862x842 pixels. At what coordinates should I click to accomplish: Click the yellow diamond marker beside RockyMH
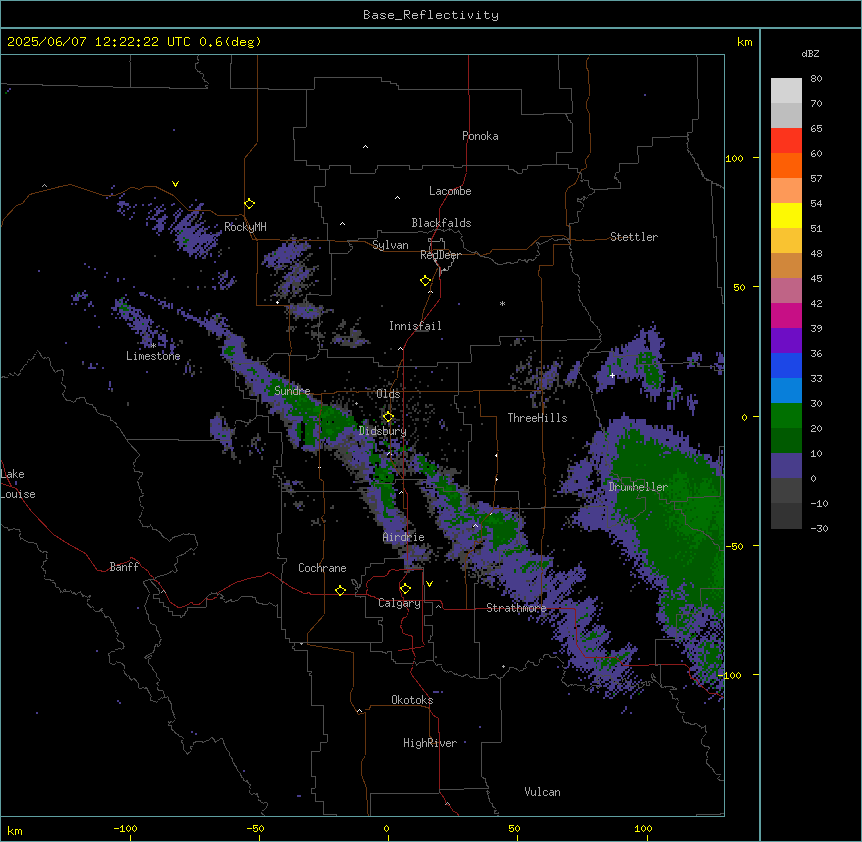(x=250, y=204)
